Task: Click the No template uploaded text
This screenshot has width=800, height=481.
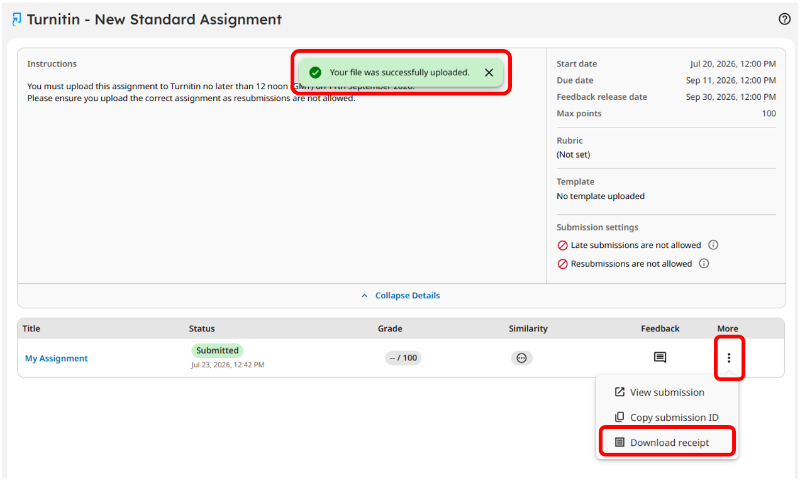Action: pos(601,196)
